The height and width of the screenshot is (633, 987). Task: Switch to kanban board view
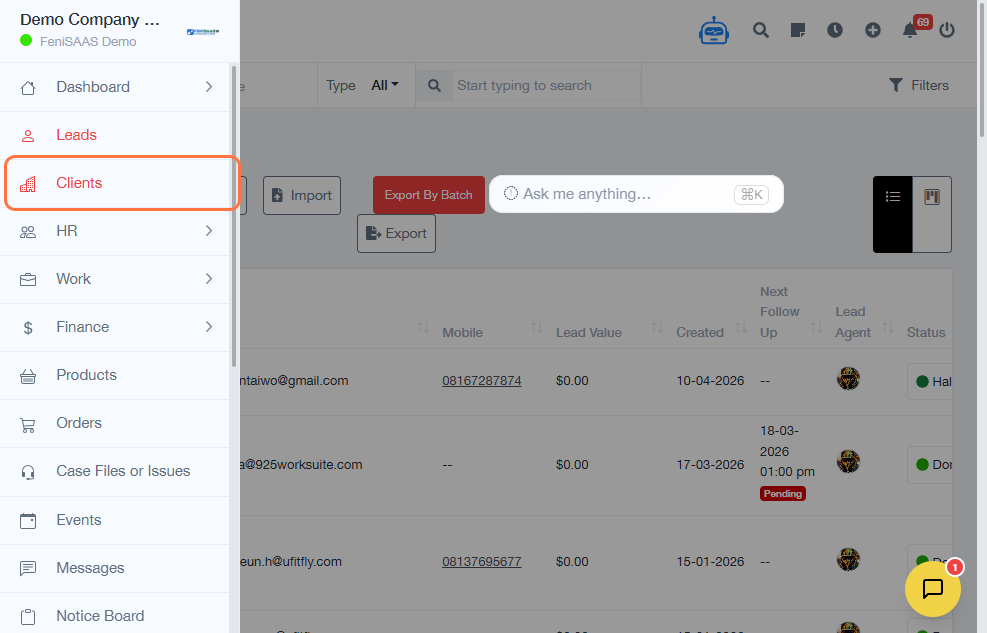pos(932,197)
